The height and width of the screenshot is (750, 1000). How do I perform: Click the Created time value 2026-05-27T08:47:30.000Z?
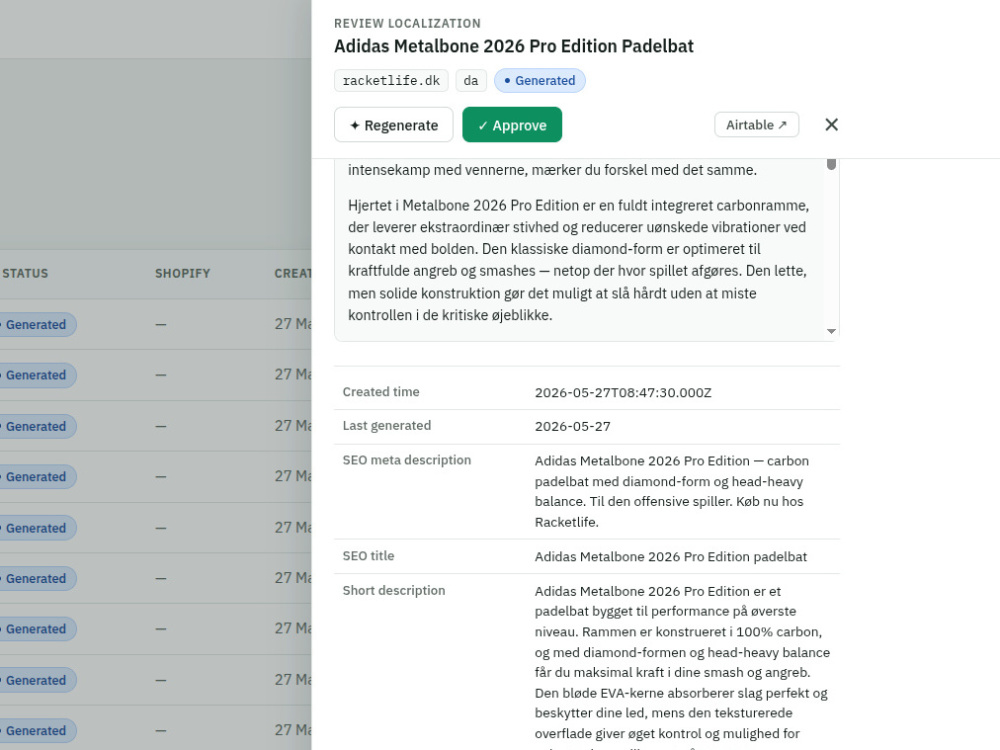[622, 393]
